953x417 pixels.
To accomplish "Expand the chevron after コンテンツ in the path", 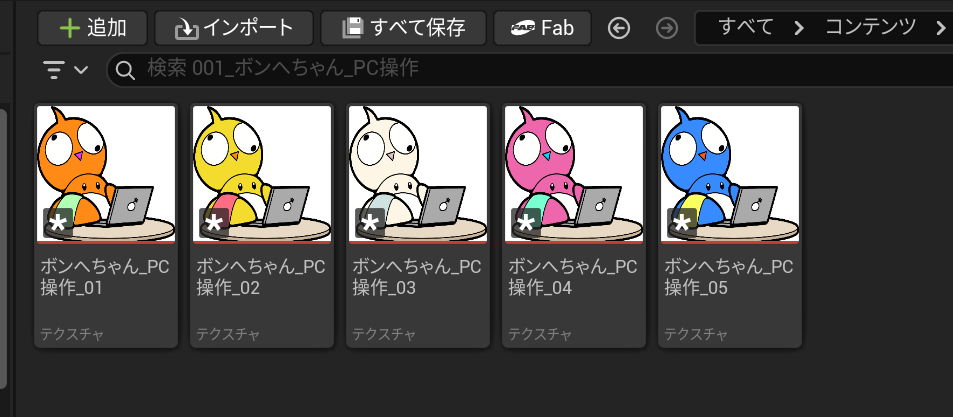I will pos(941,28).
